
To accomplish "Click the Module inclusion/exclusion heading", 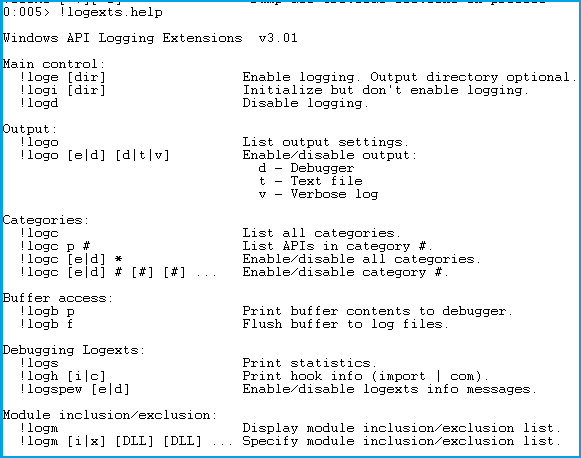I will pos(110,415).
